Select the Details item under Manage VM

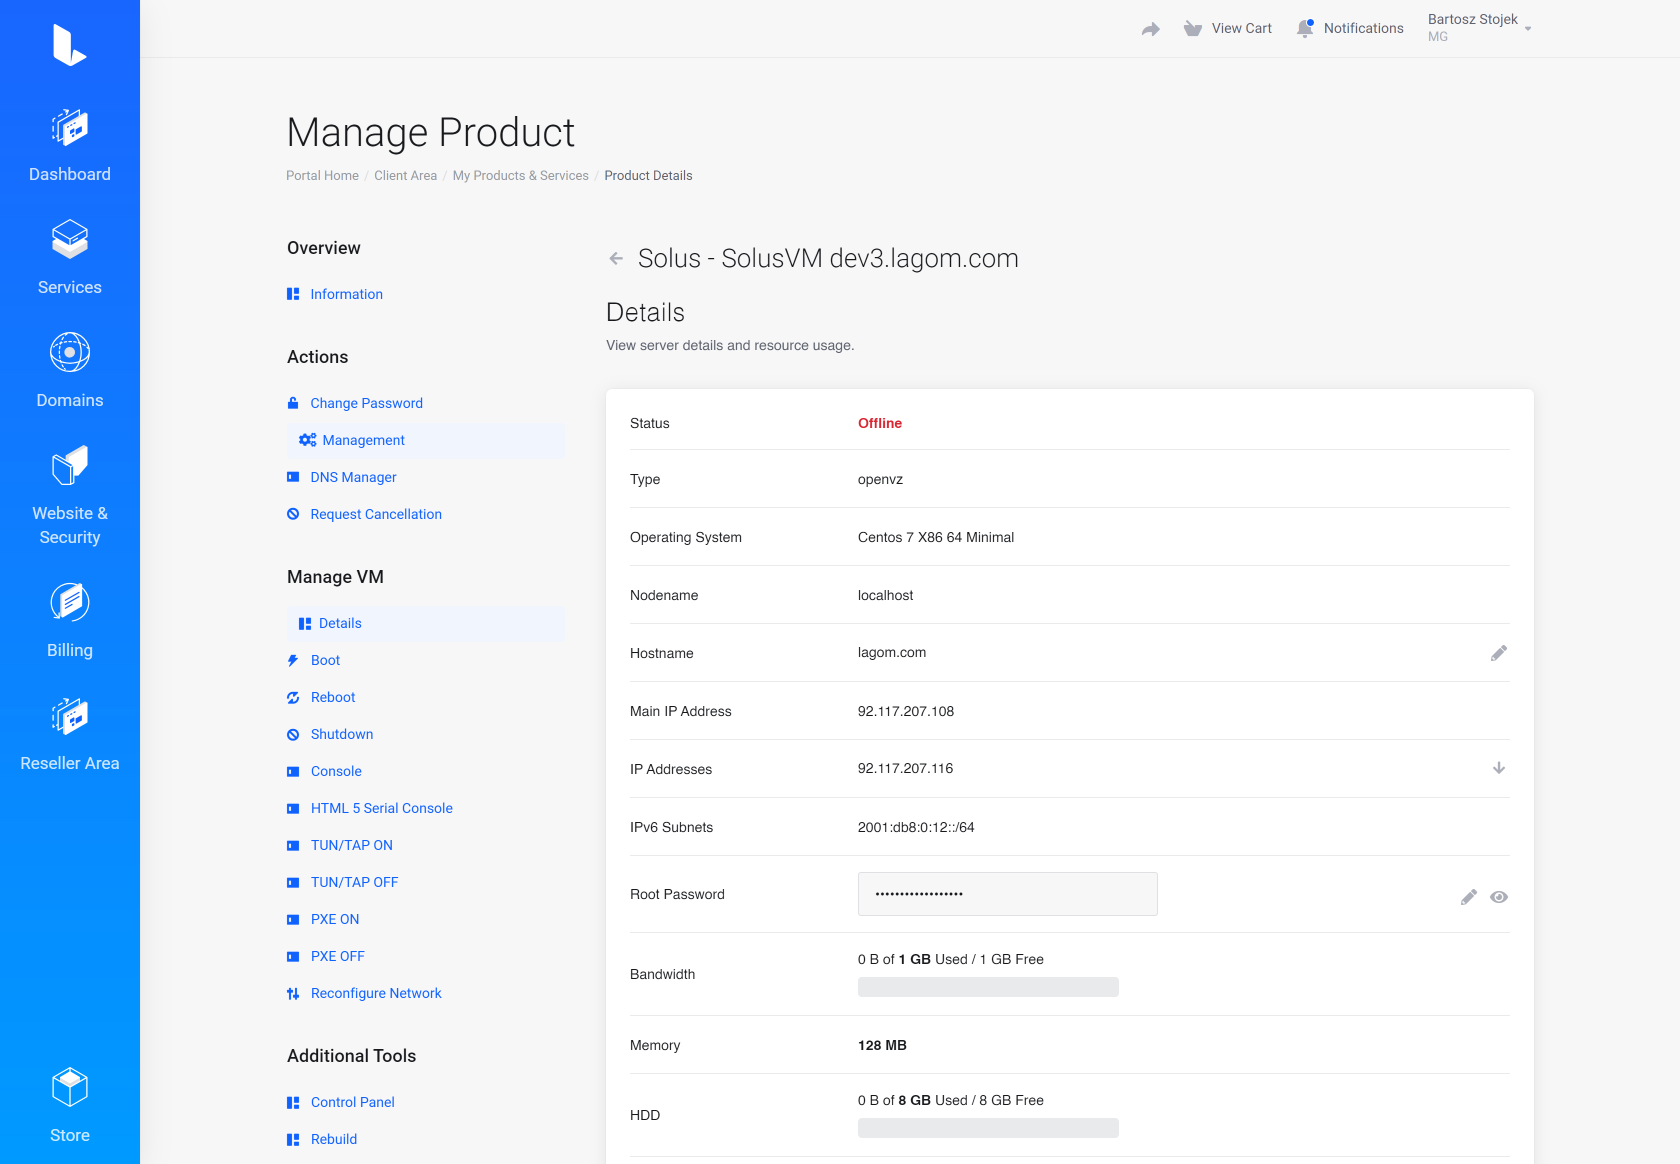point(426,623)
